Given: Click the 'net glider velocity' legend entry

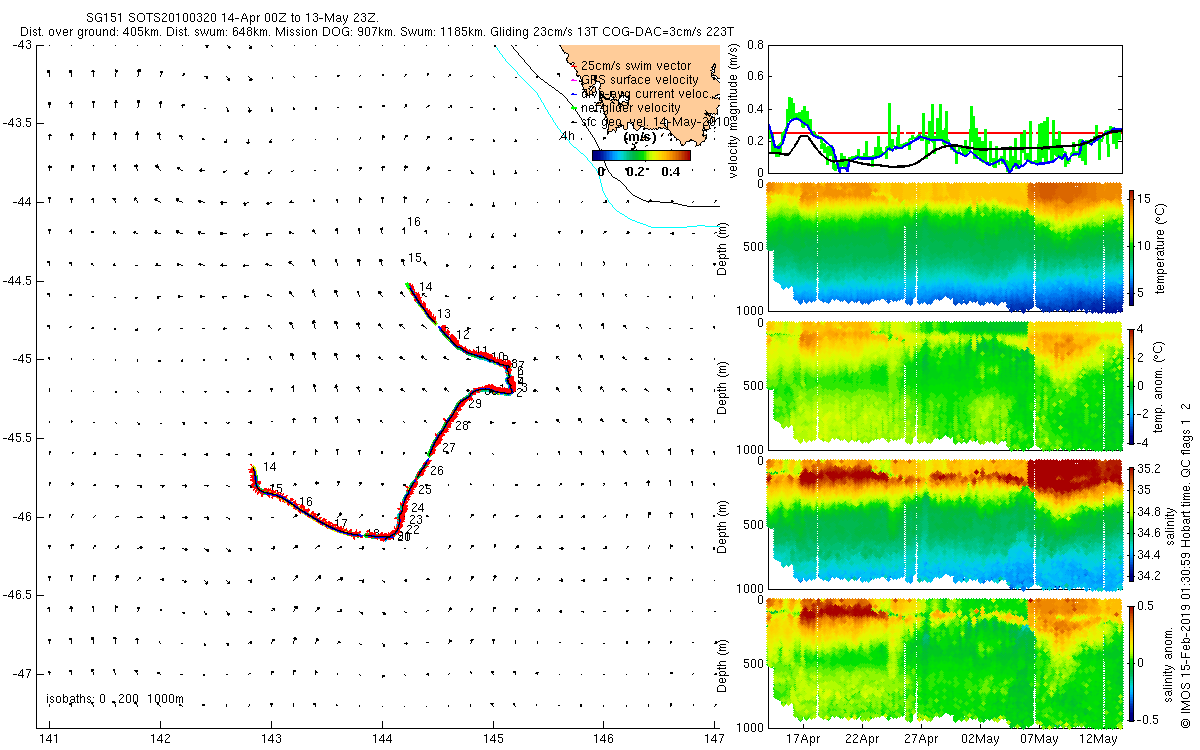Looking at the screenshot, I should [631, 108].
